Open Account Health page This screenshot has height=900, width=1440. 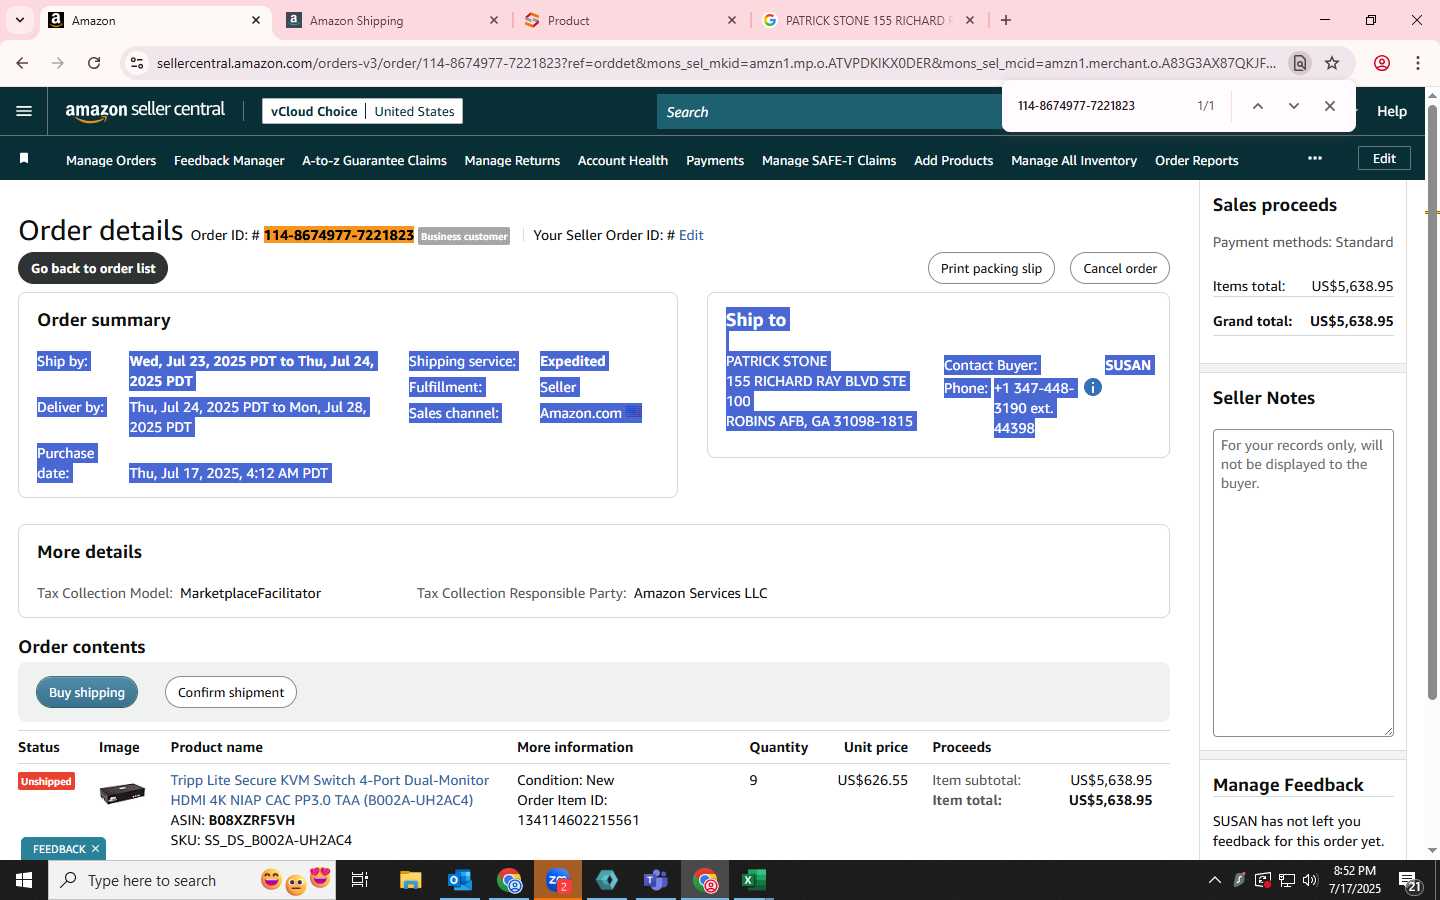(623, 160)
